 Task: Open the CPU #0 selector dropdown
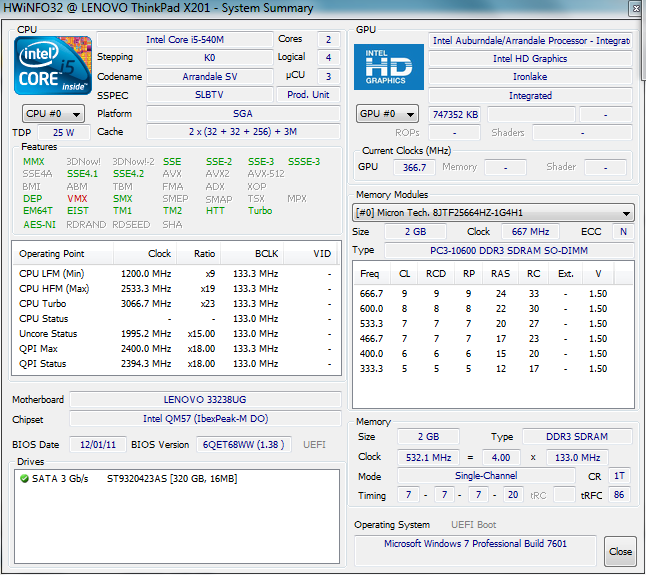pos(53,114)
